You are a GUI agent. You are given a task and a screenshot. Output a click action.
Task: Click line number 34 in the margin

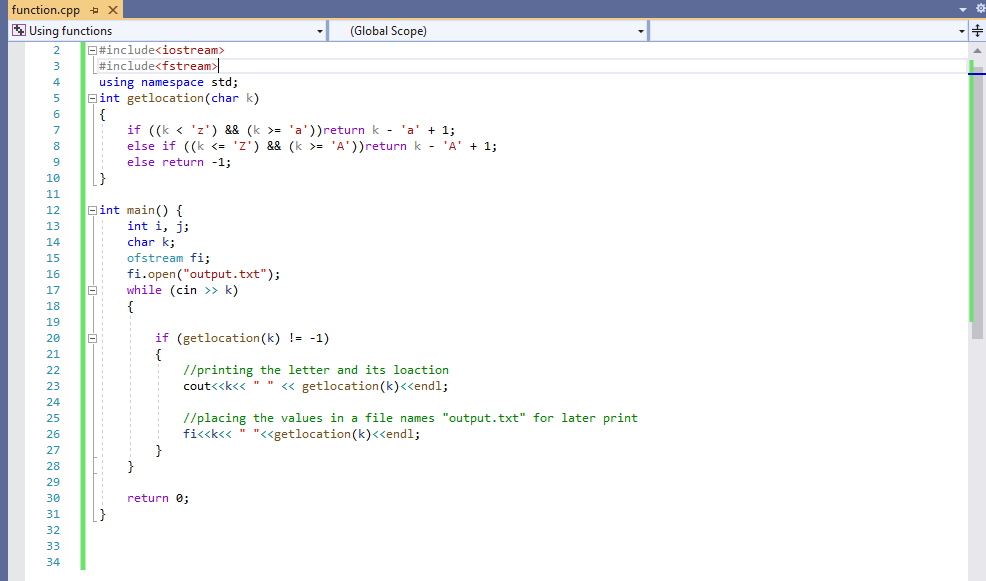[x=53, y=562]
